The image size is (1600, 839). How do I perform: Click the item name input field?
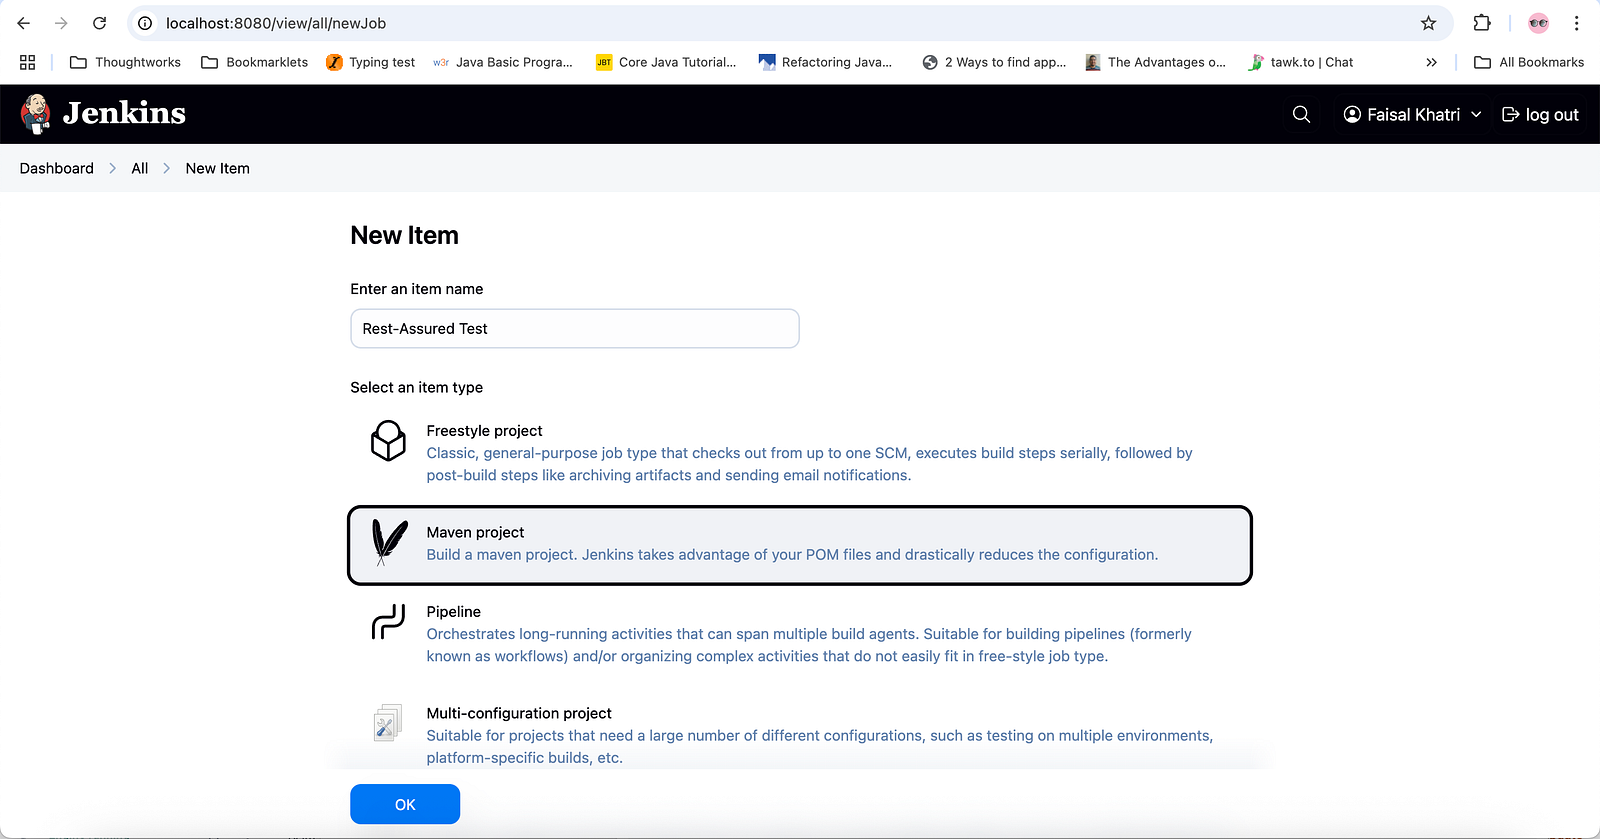coord(575,329)
